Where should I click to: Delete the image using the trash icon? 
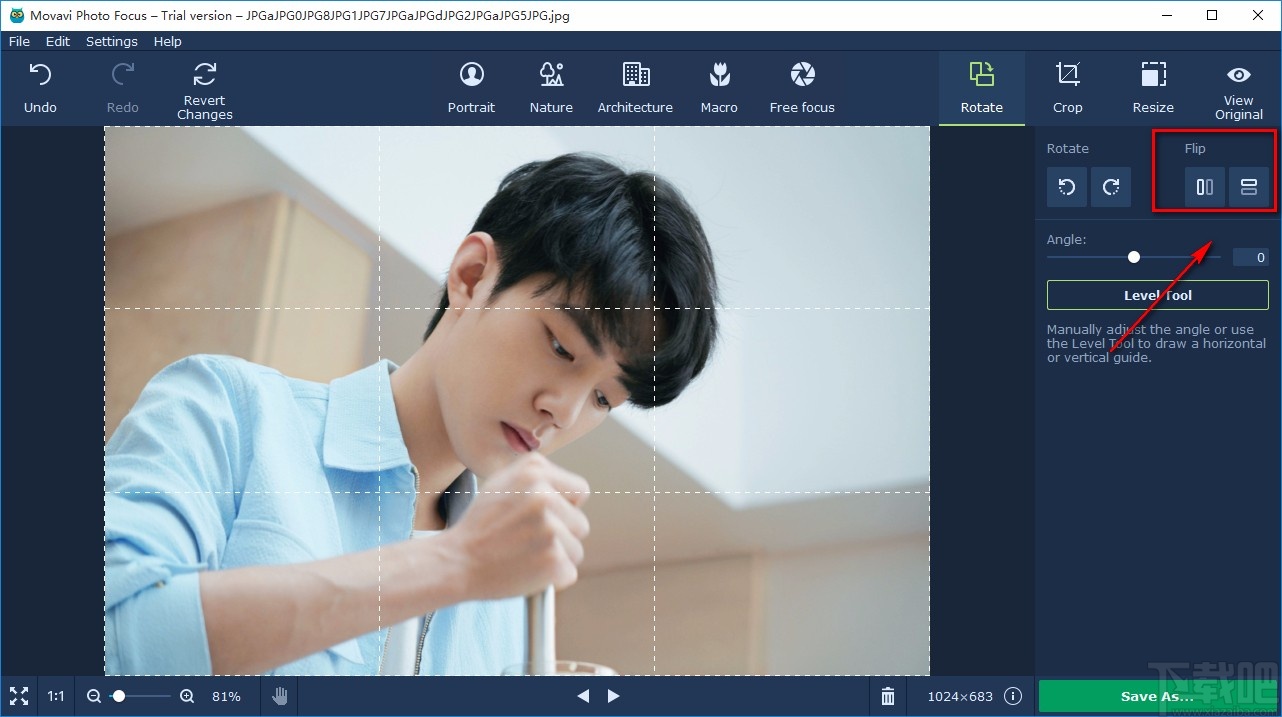[887, 696]
